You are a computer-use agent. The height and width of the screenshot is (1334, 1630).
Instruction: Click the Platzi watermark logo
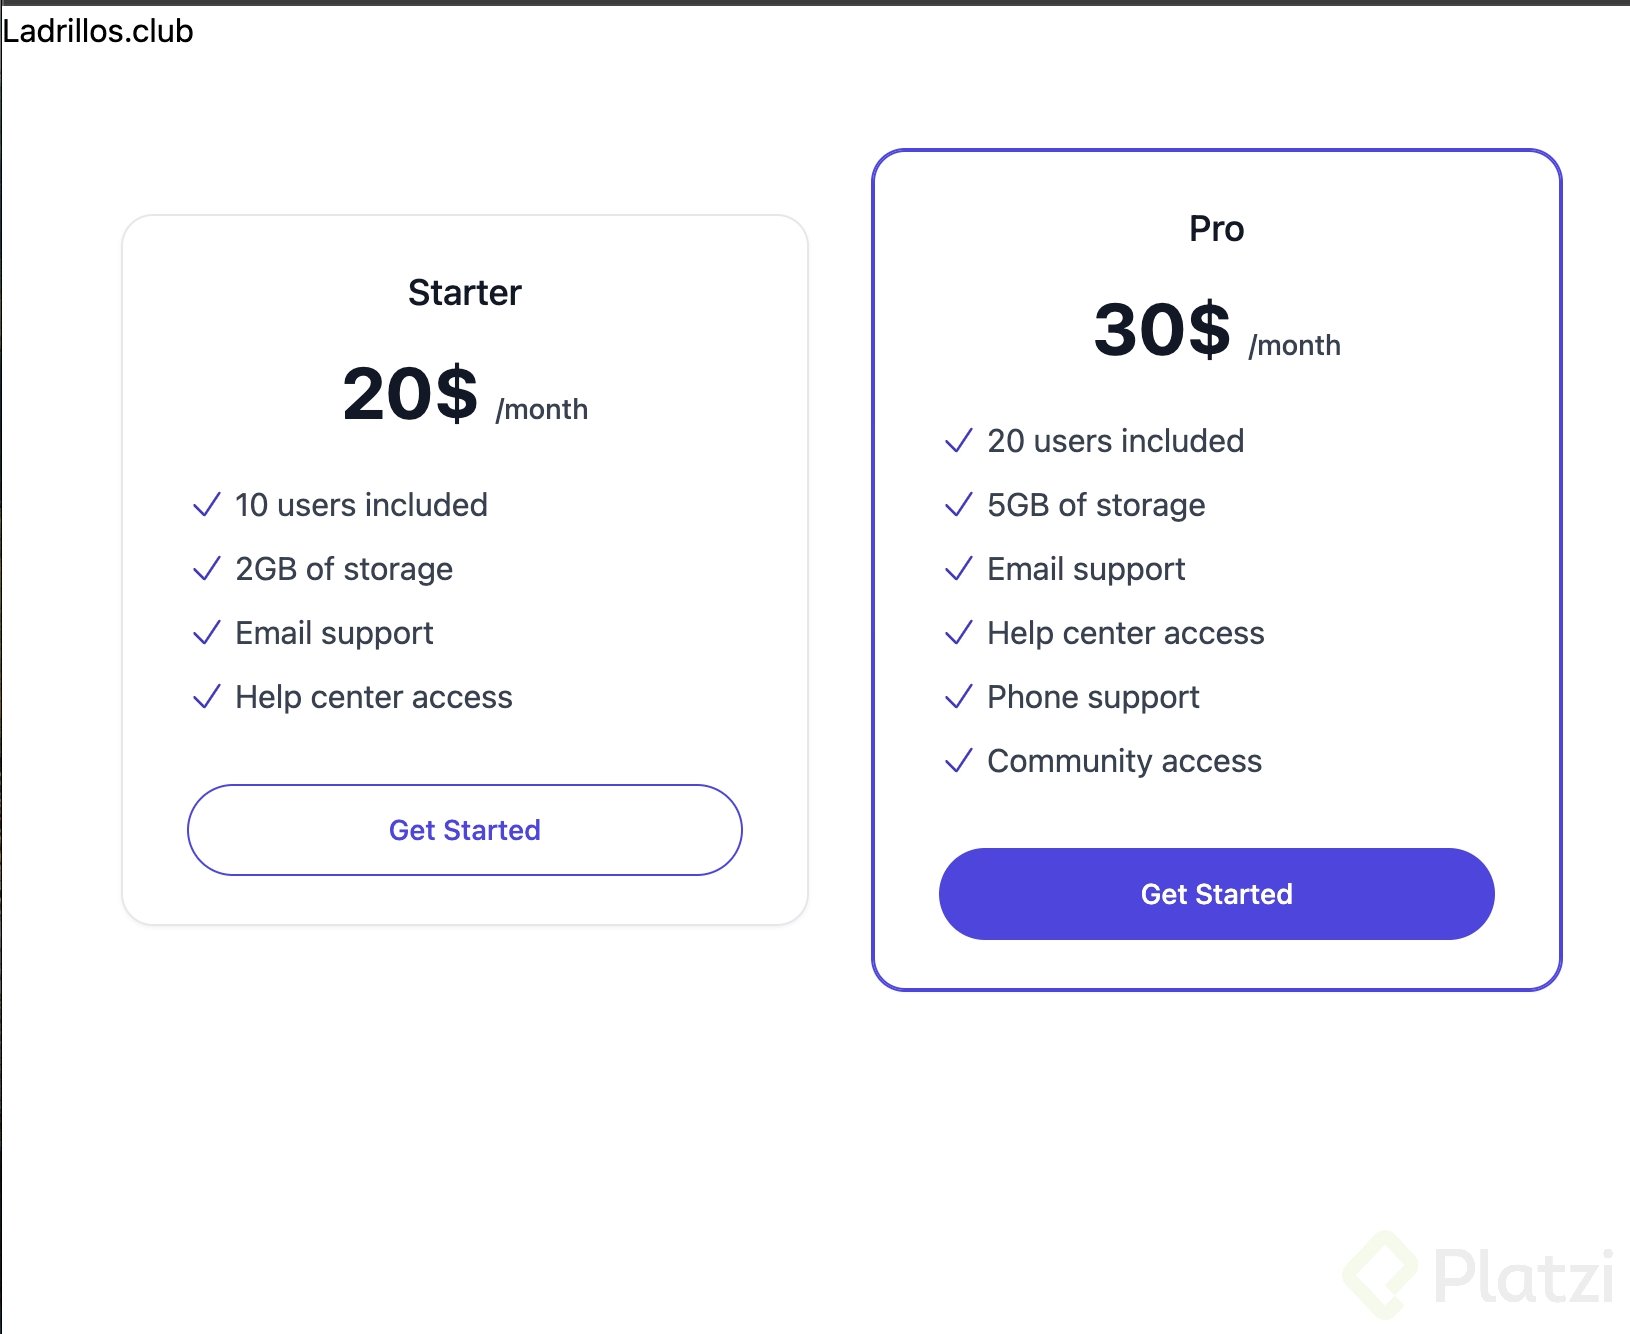point(1478,1275)
